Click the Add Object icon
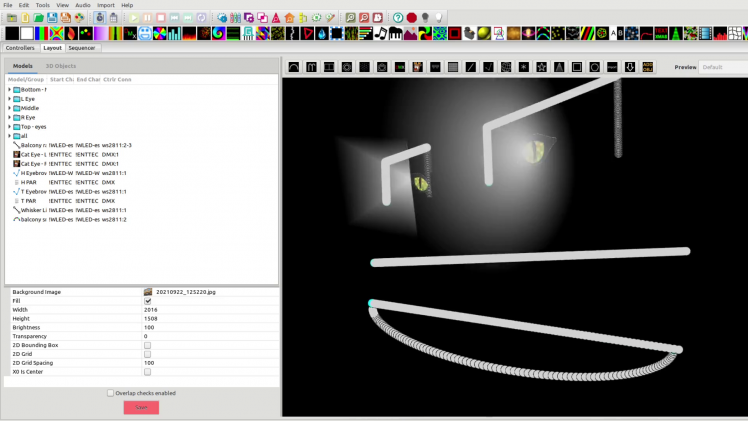The width and height of the screenshot is (748, 421). point(647,67)
